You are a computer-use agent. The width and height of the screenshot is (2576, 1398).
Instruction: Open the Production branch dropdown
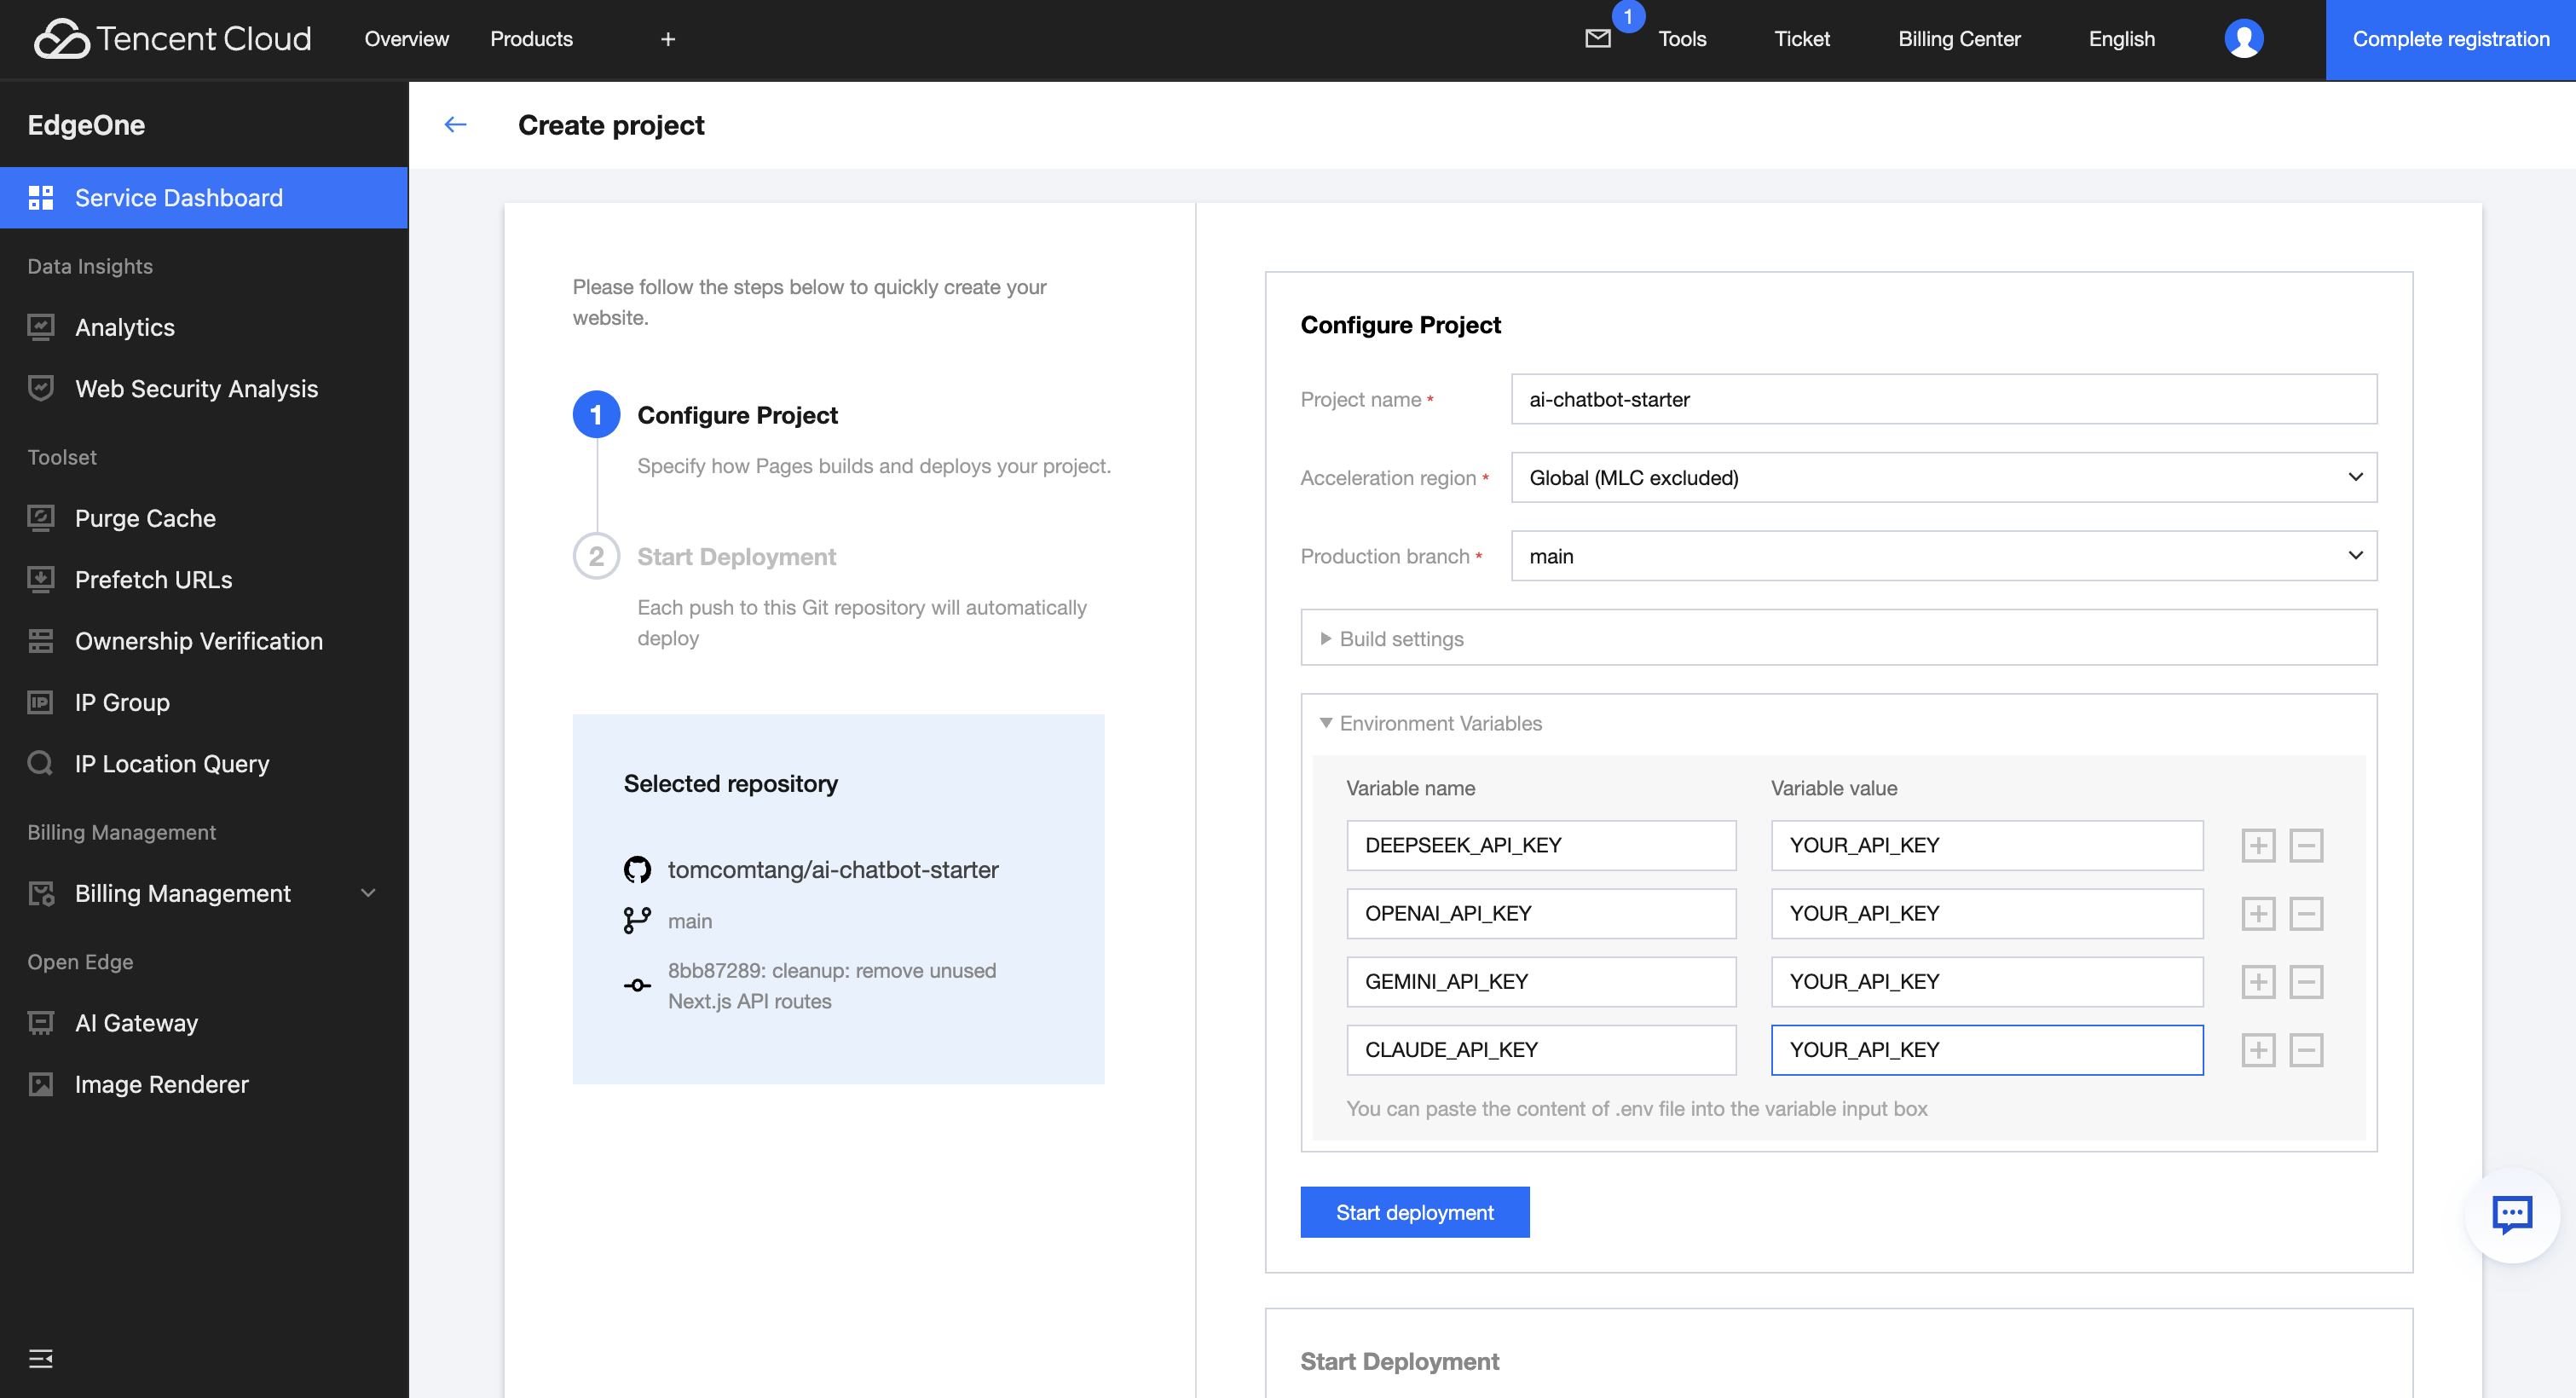(x=1943, y=555)
